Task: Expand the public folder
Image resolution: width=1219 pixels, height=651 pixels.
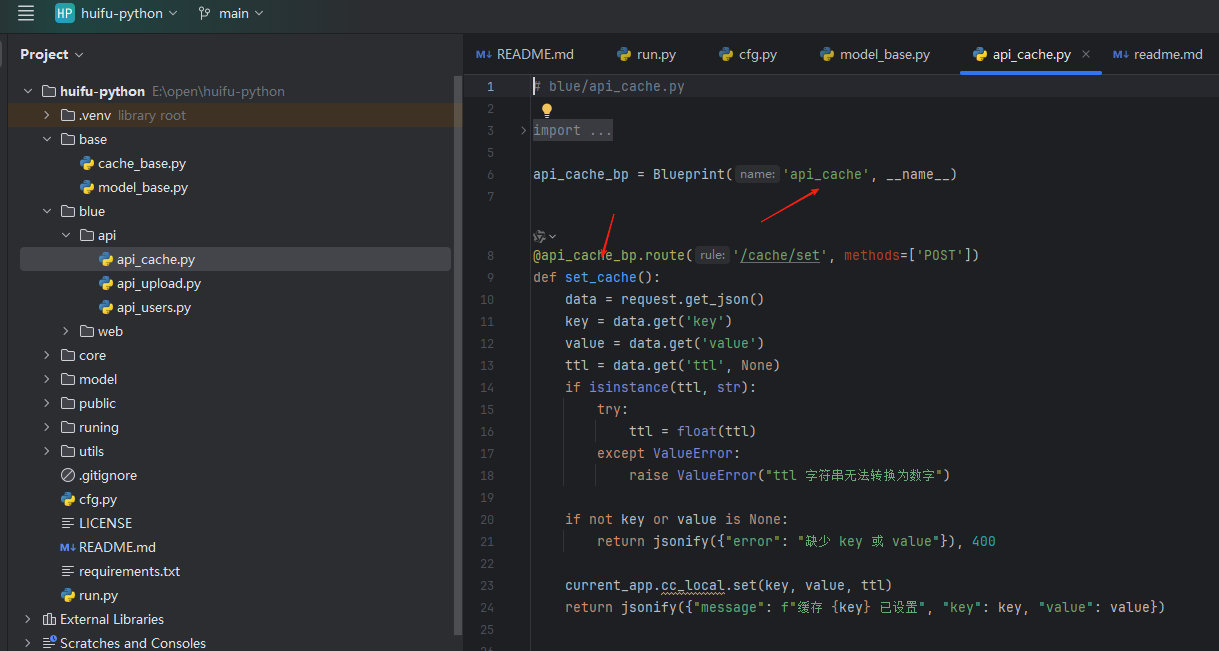Action: (47, 403)
